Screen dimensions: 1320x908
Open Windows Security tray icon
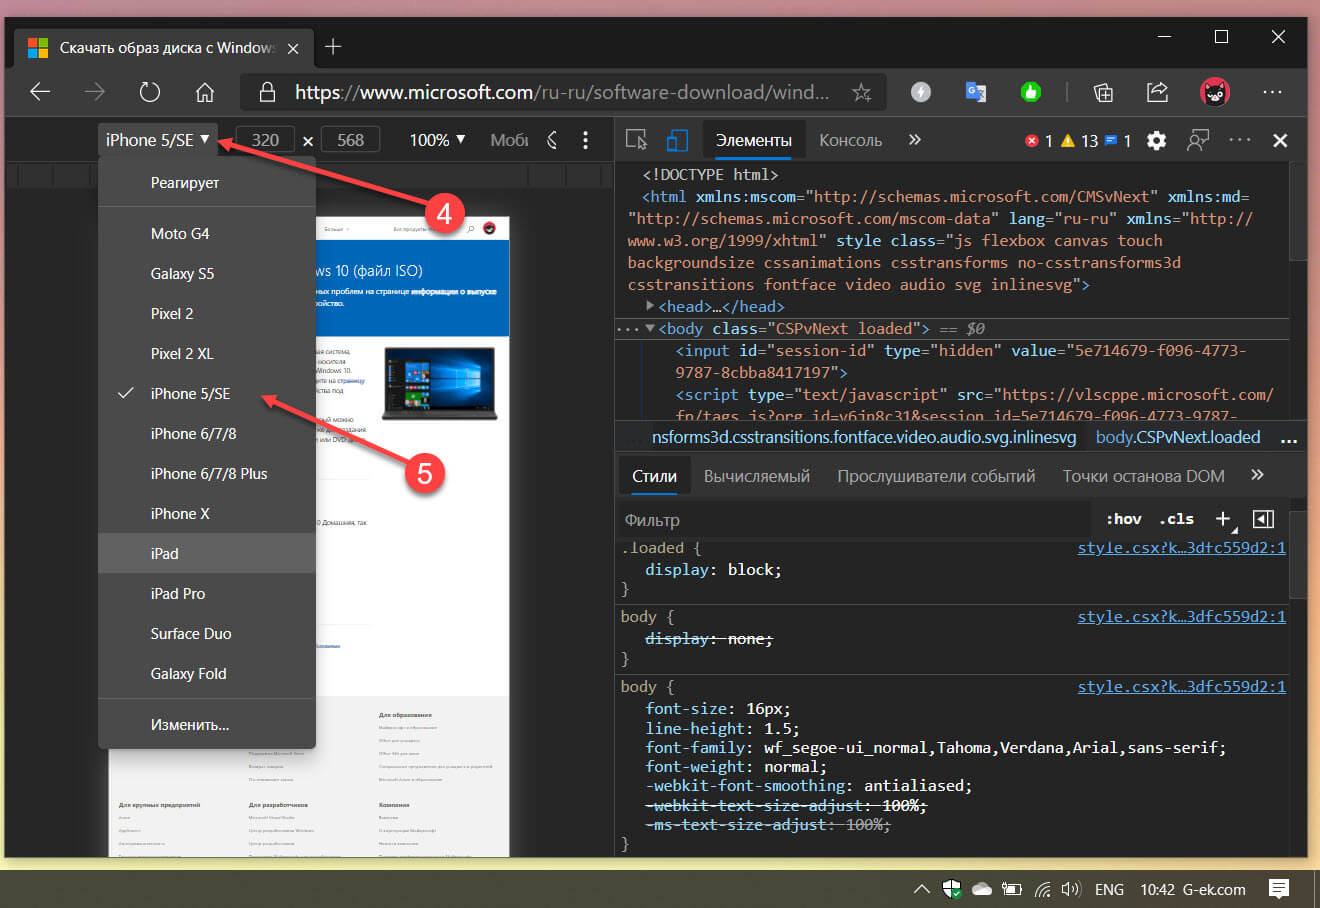click(x=952, y=888)
